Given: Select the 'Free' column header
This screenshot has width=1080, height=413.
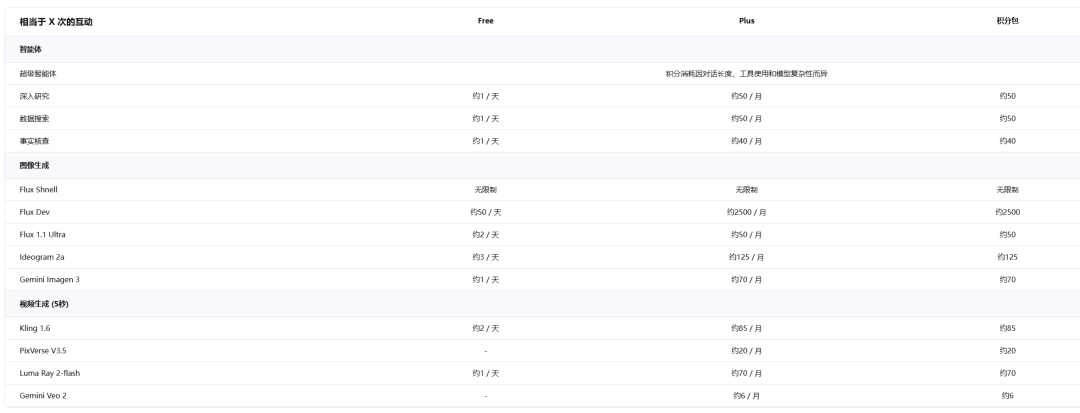Looking at the screenshot, I should 486,21.
